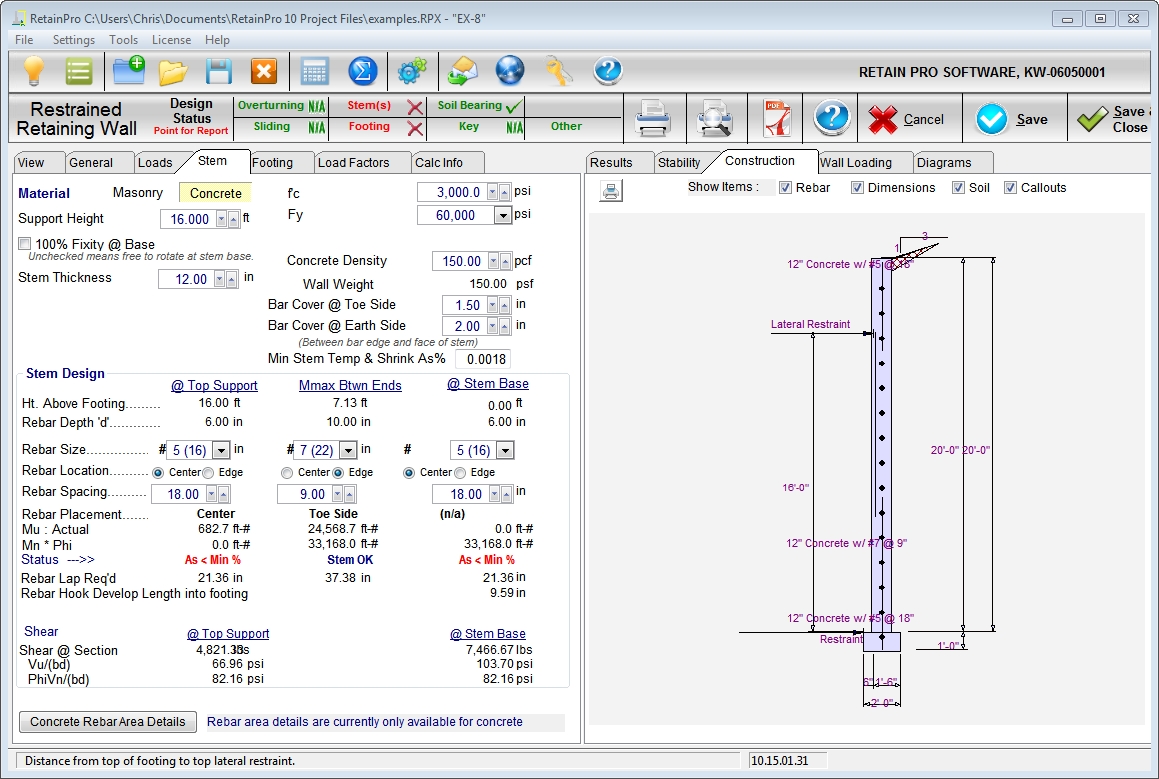
Task: Toggle the Callouts checkbox
Action: tap(1010, 188)
